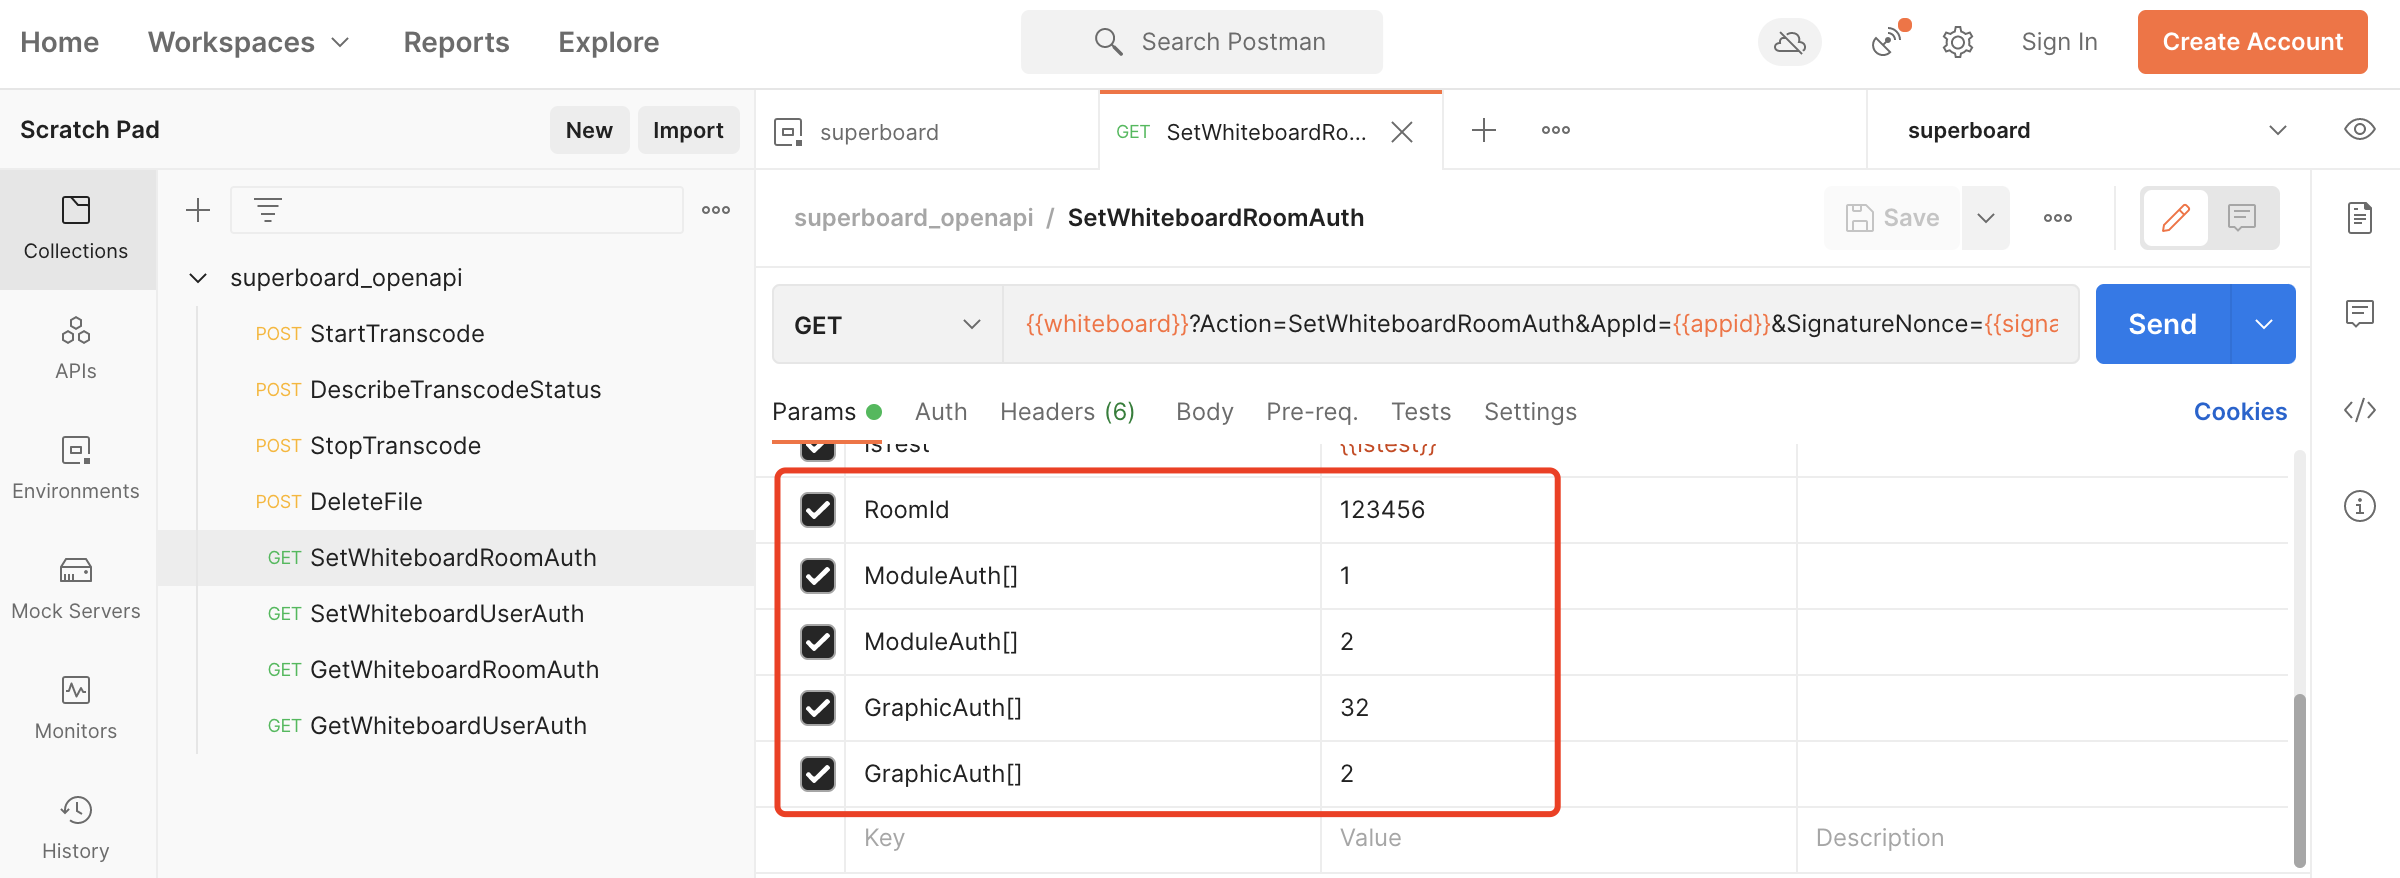This screenshot has width=2400, height=878.
Task: Click the environment quick look eye icon
Action: point(2359,130)
